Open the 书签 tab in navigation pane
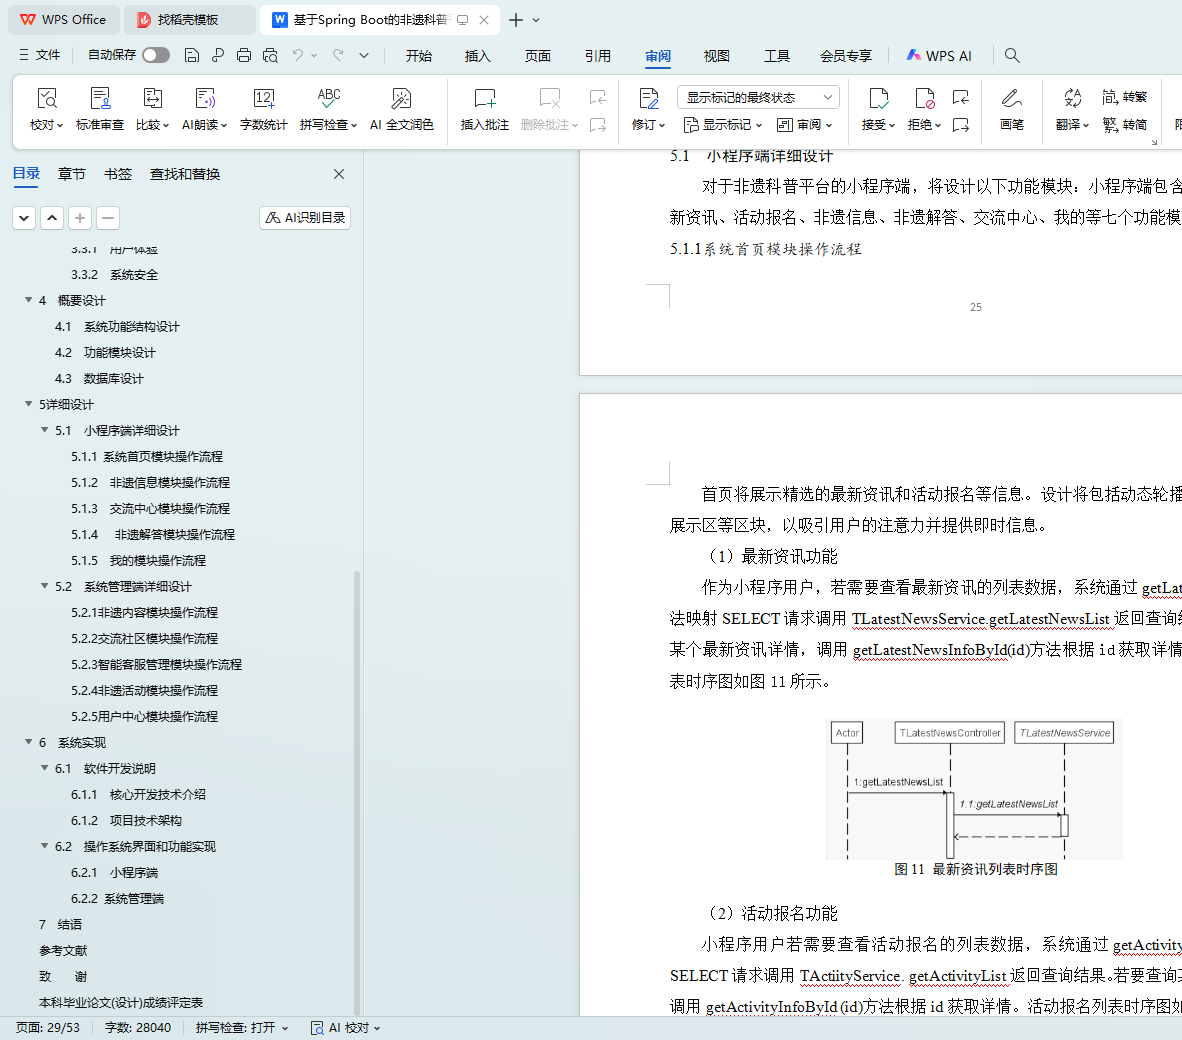Screen dimensions: 1182x1040 tap(118, 174)
